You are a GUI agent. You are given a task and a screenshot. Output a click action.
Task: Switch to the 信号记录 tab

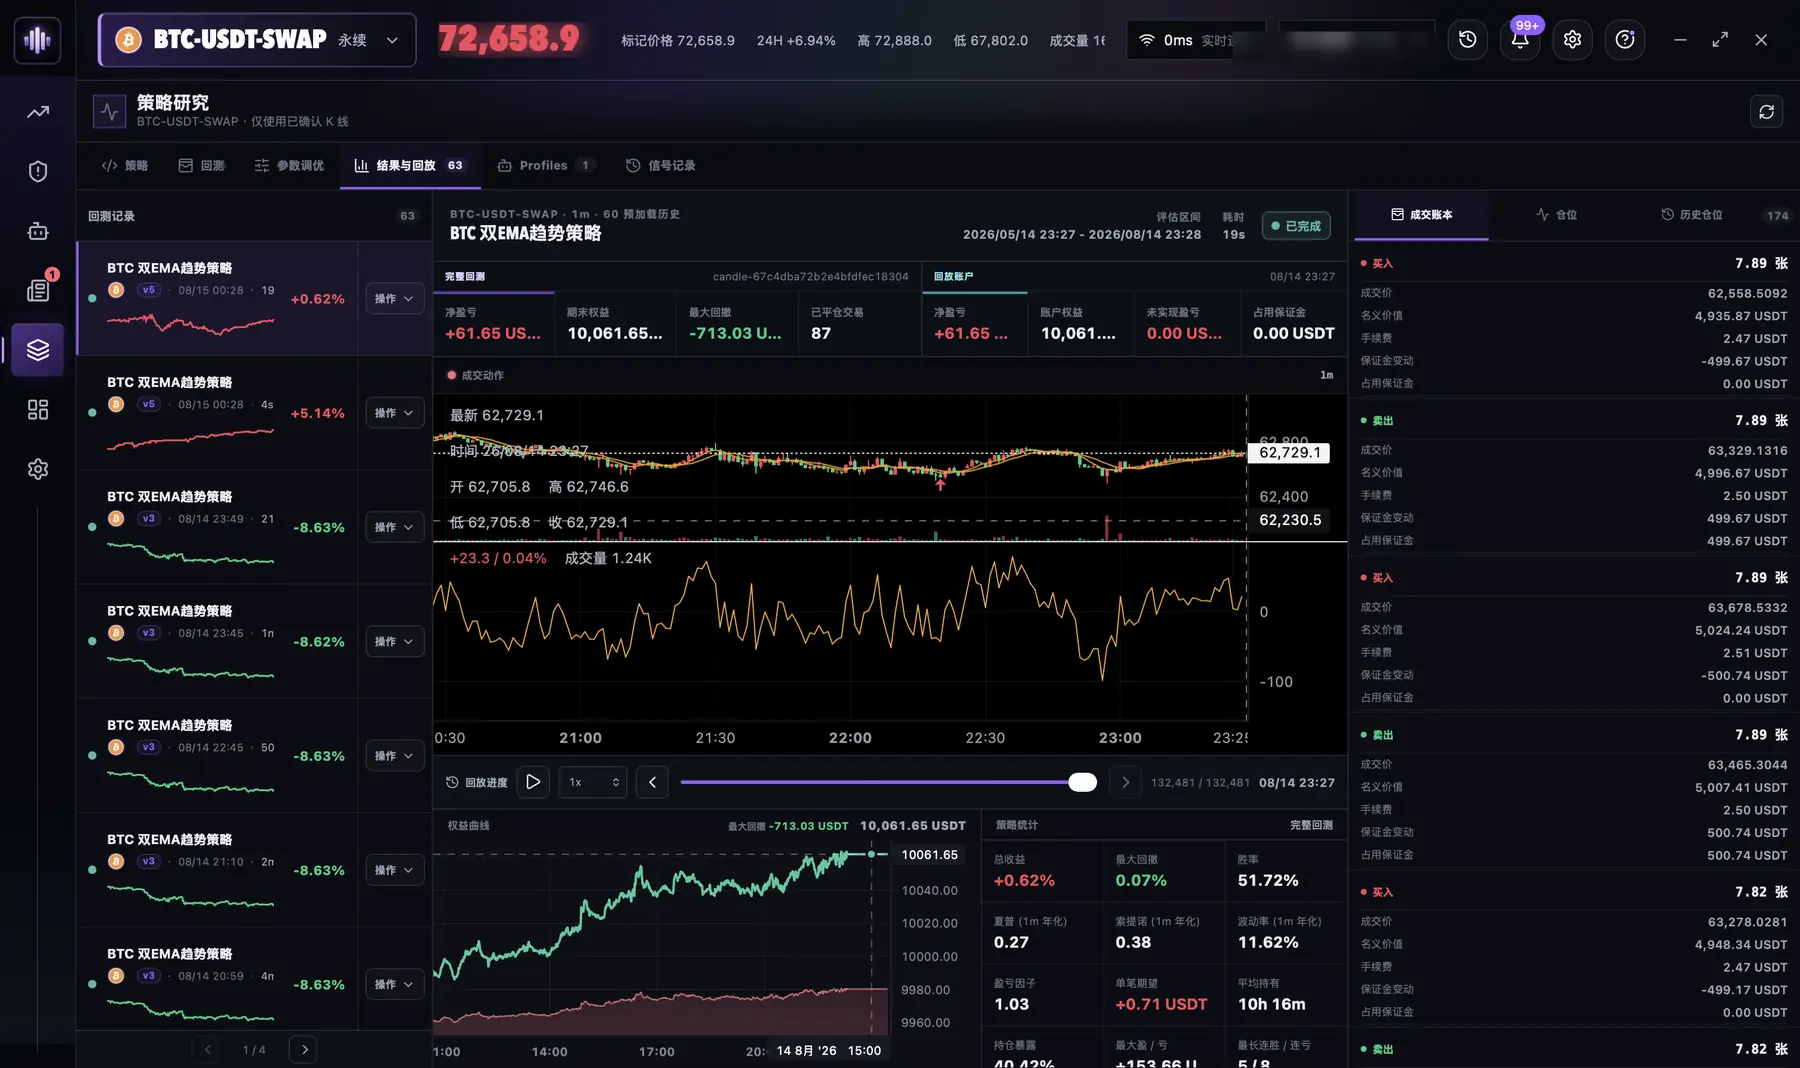661,165
